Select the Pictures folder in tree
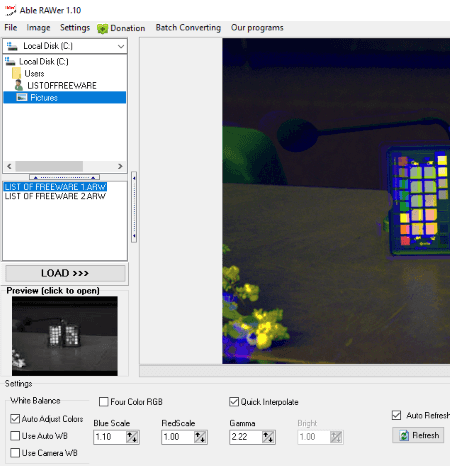450x466 pixels. click(x=44, y=98)
